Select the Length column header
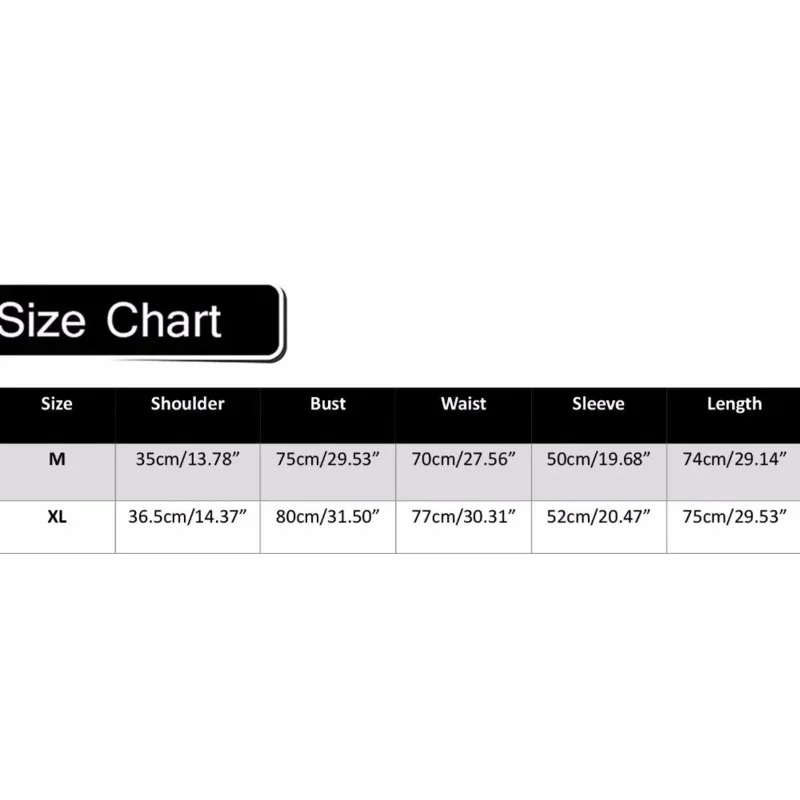This screenshot has height=800, width=800. (734, 404)
